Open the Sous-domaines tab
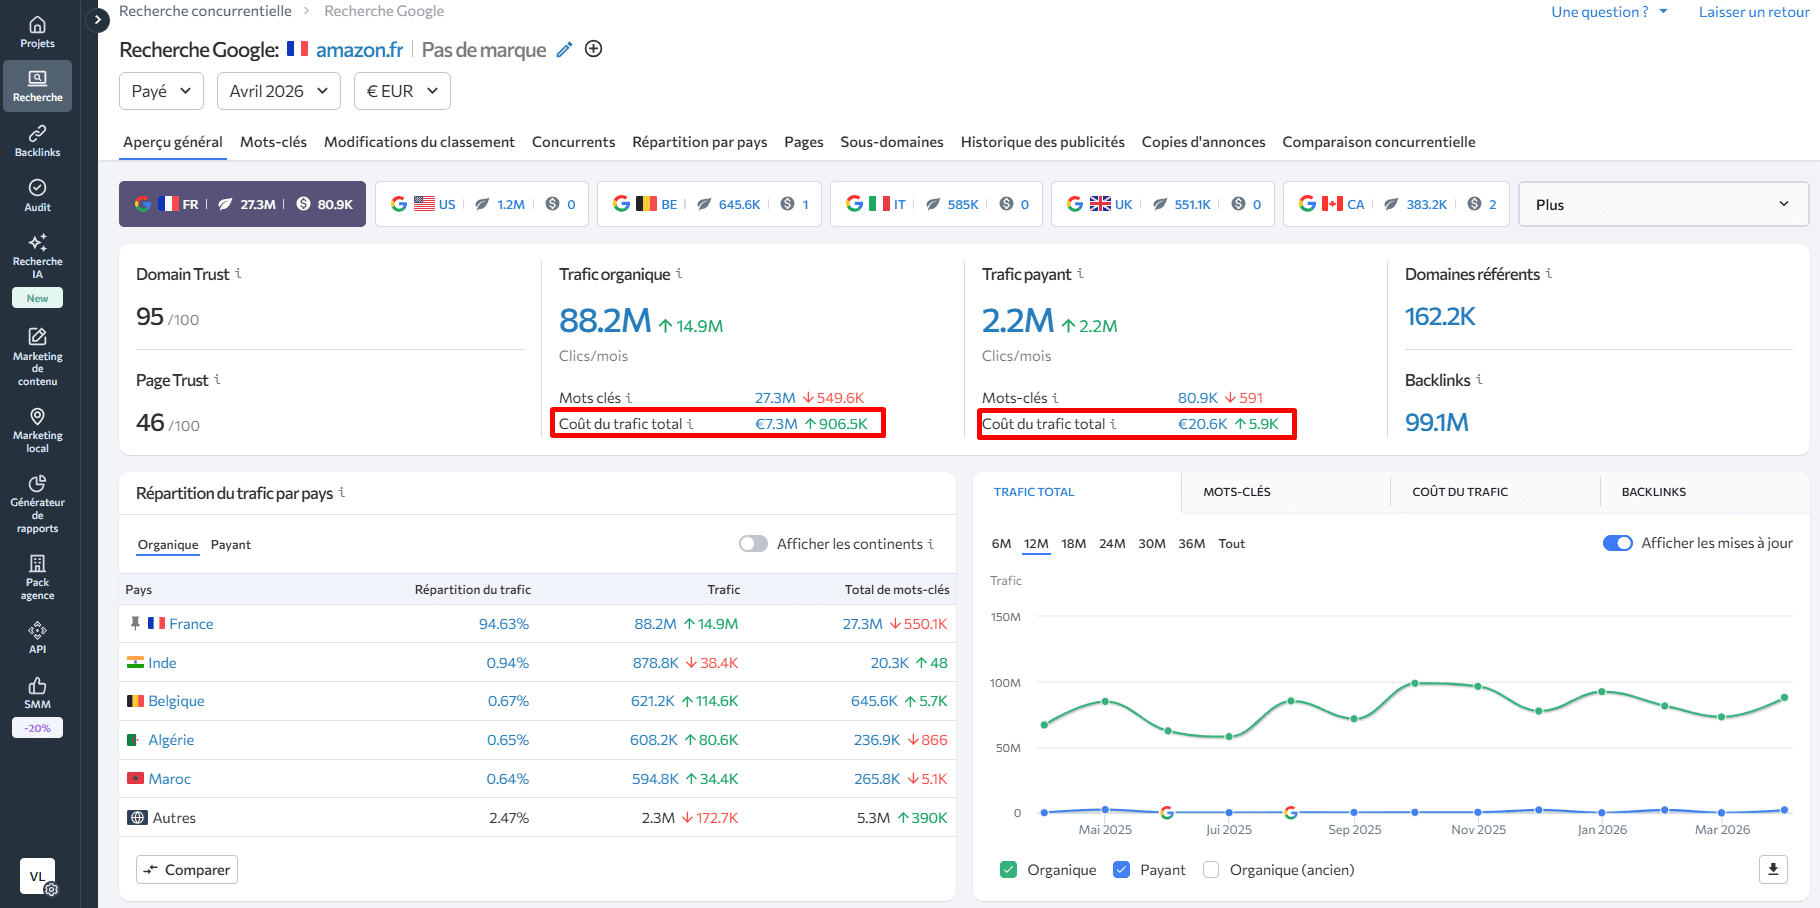 coord(892,142)
